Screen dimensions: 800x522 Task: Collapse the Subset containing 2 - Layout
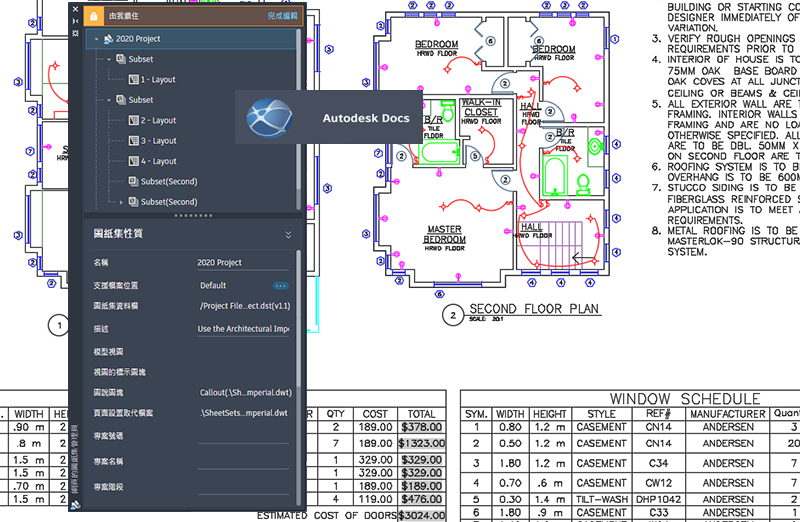[x=109, y=100]
